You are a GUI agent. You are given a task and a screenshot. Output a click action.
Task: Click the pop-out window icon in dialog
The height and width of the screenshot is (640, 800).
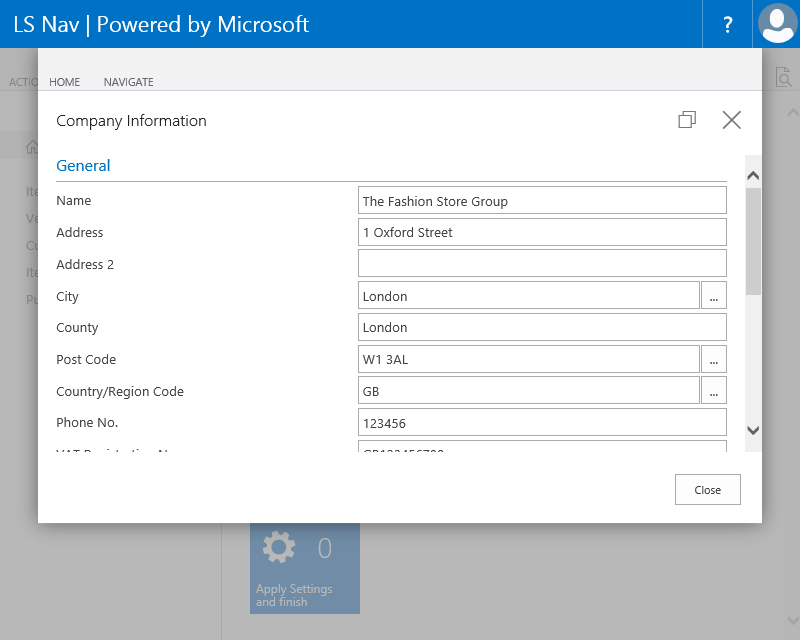coord(687,120)
